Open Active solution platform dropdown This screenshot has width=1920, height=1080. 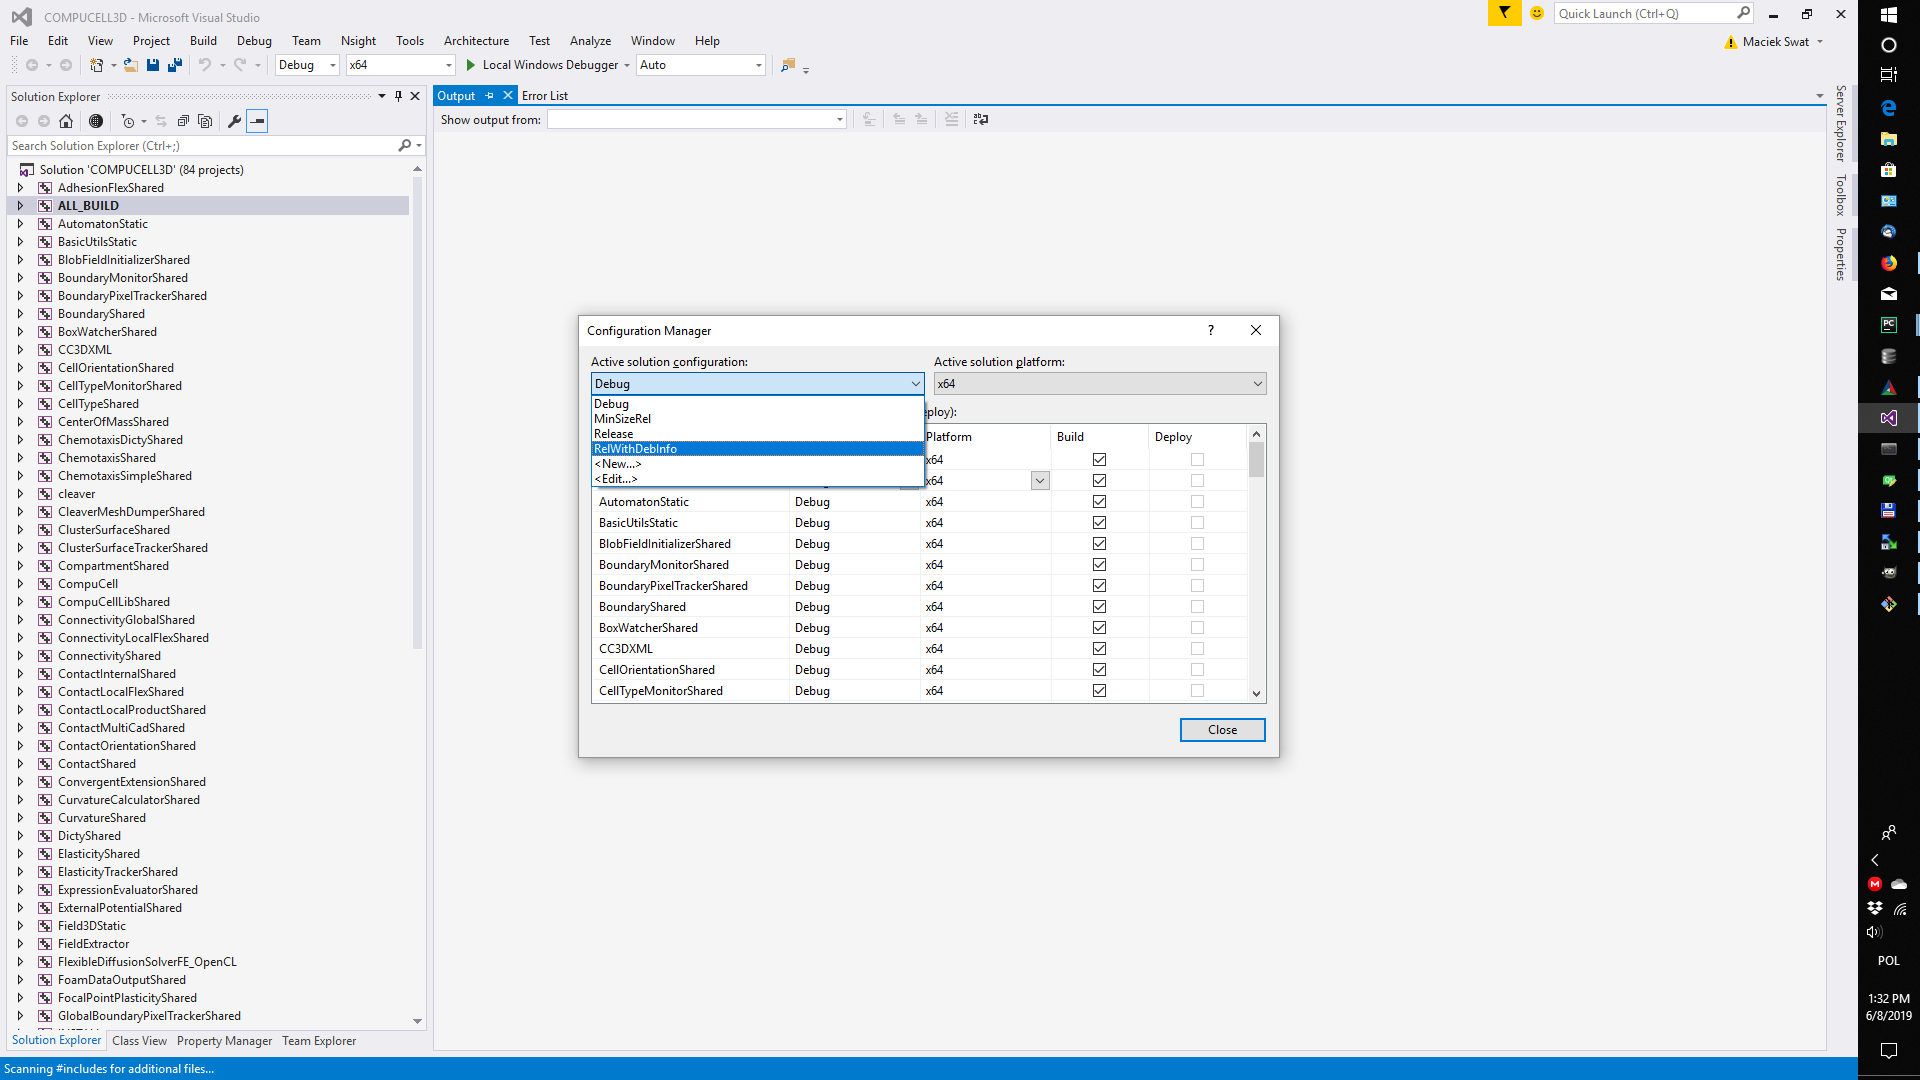click(1099, 384)
